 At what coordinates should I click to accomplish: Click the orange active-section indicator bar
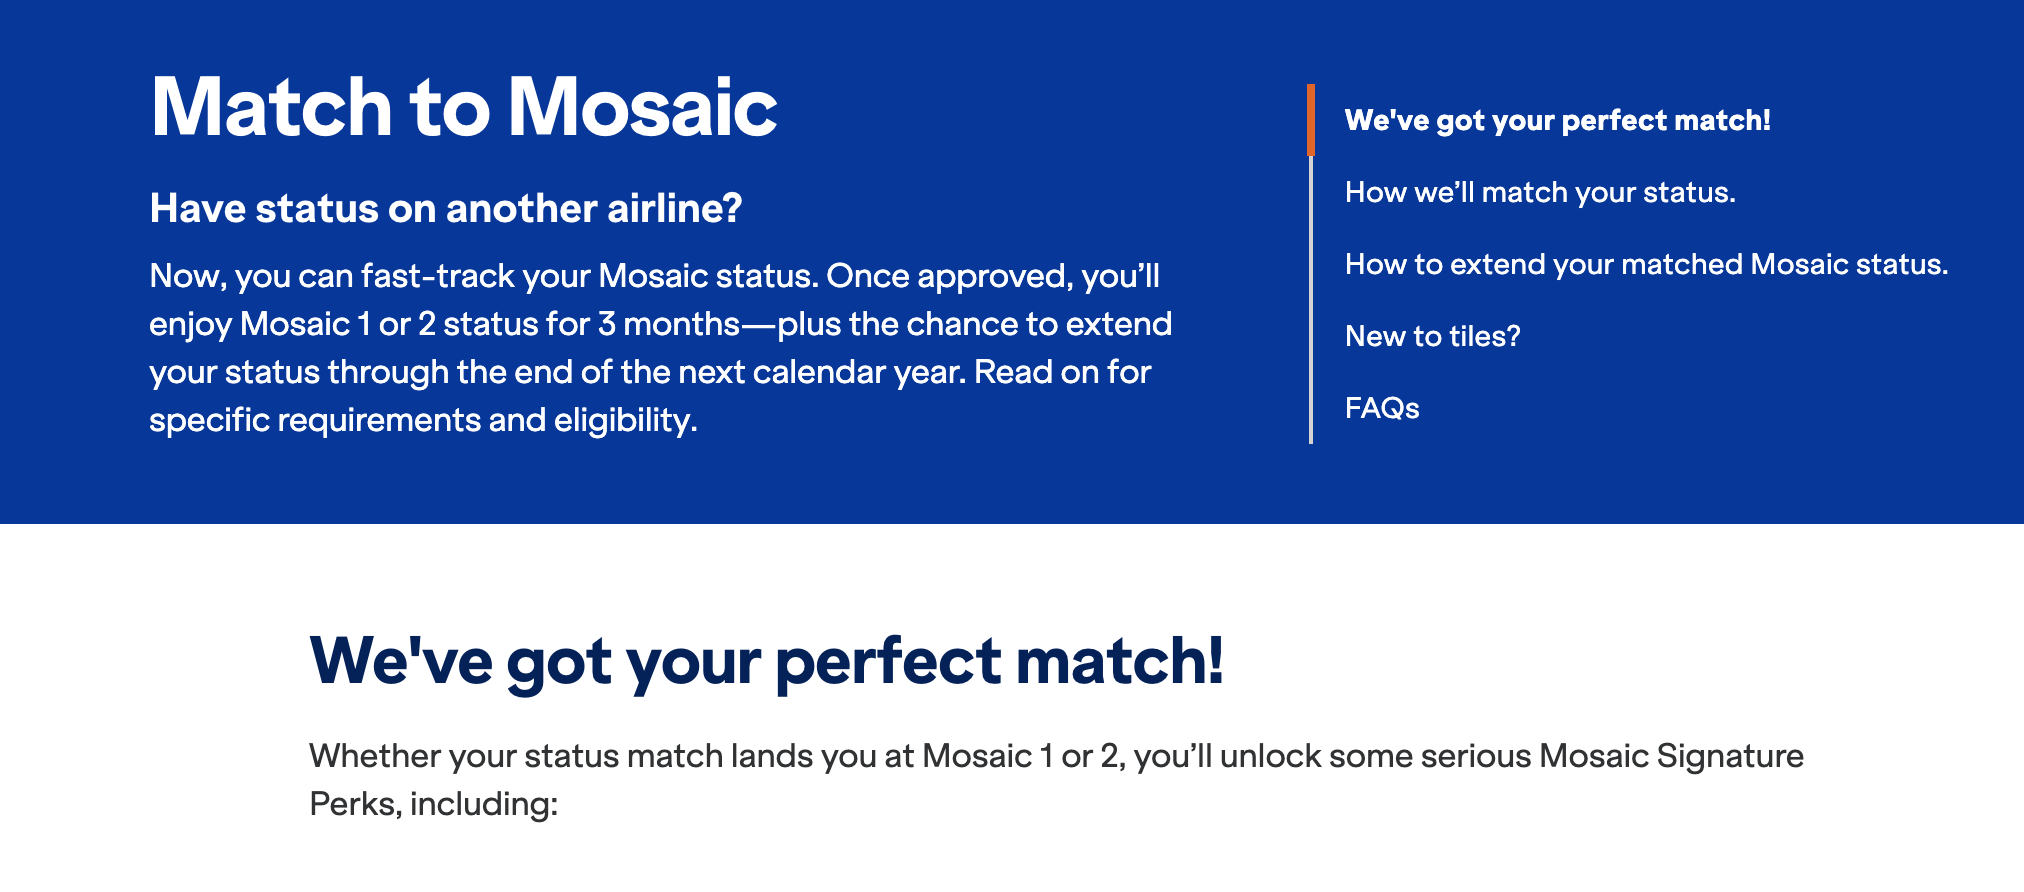[1312, 120]
